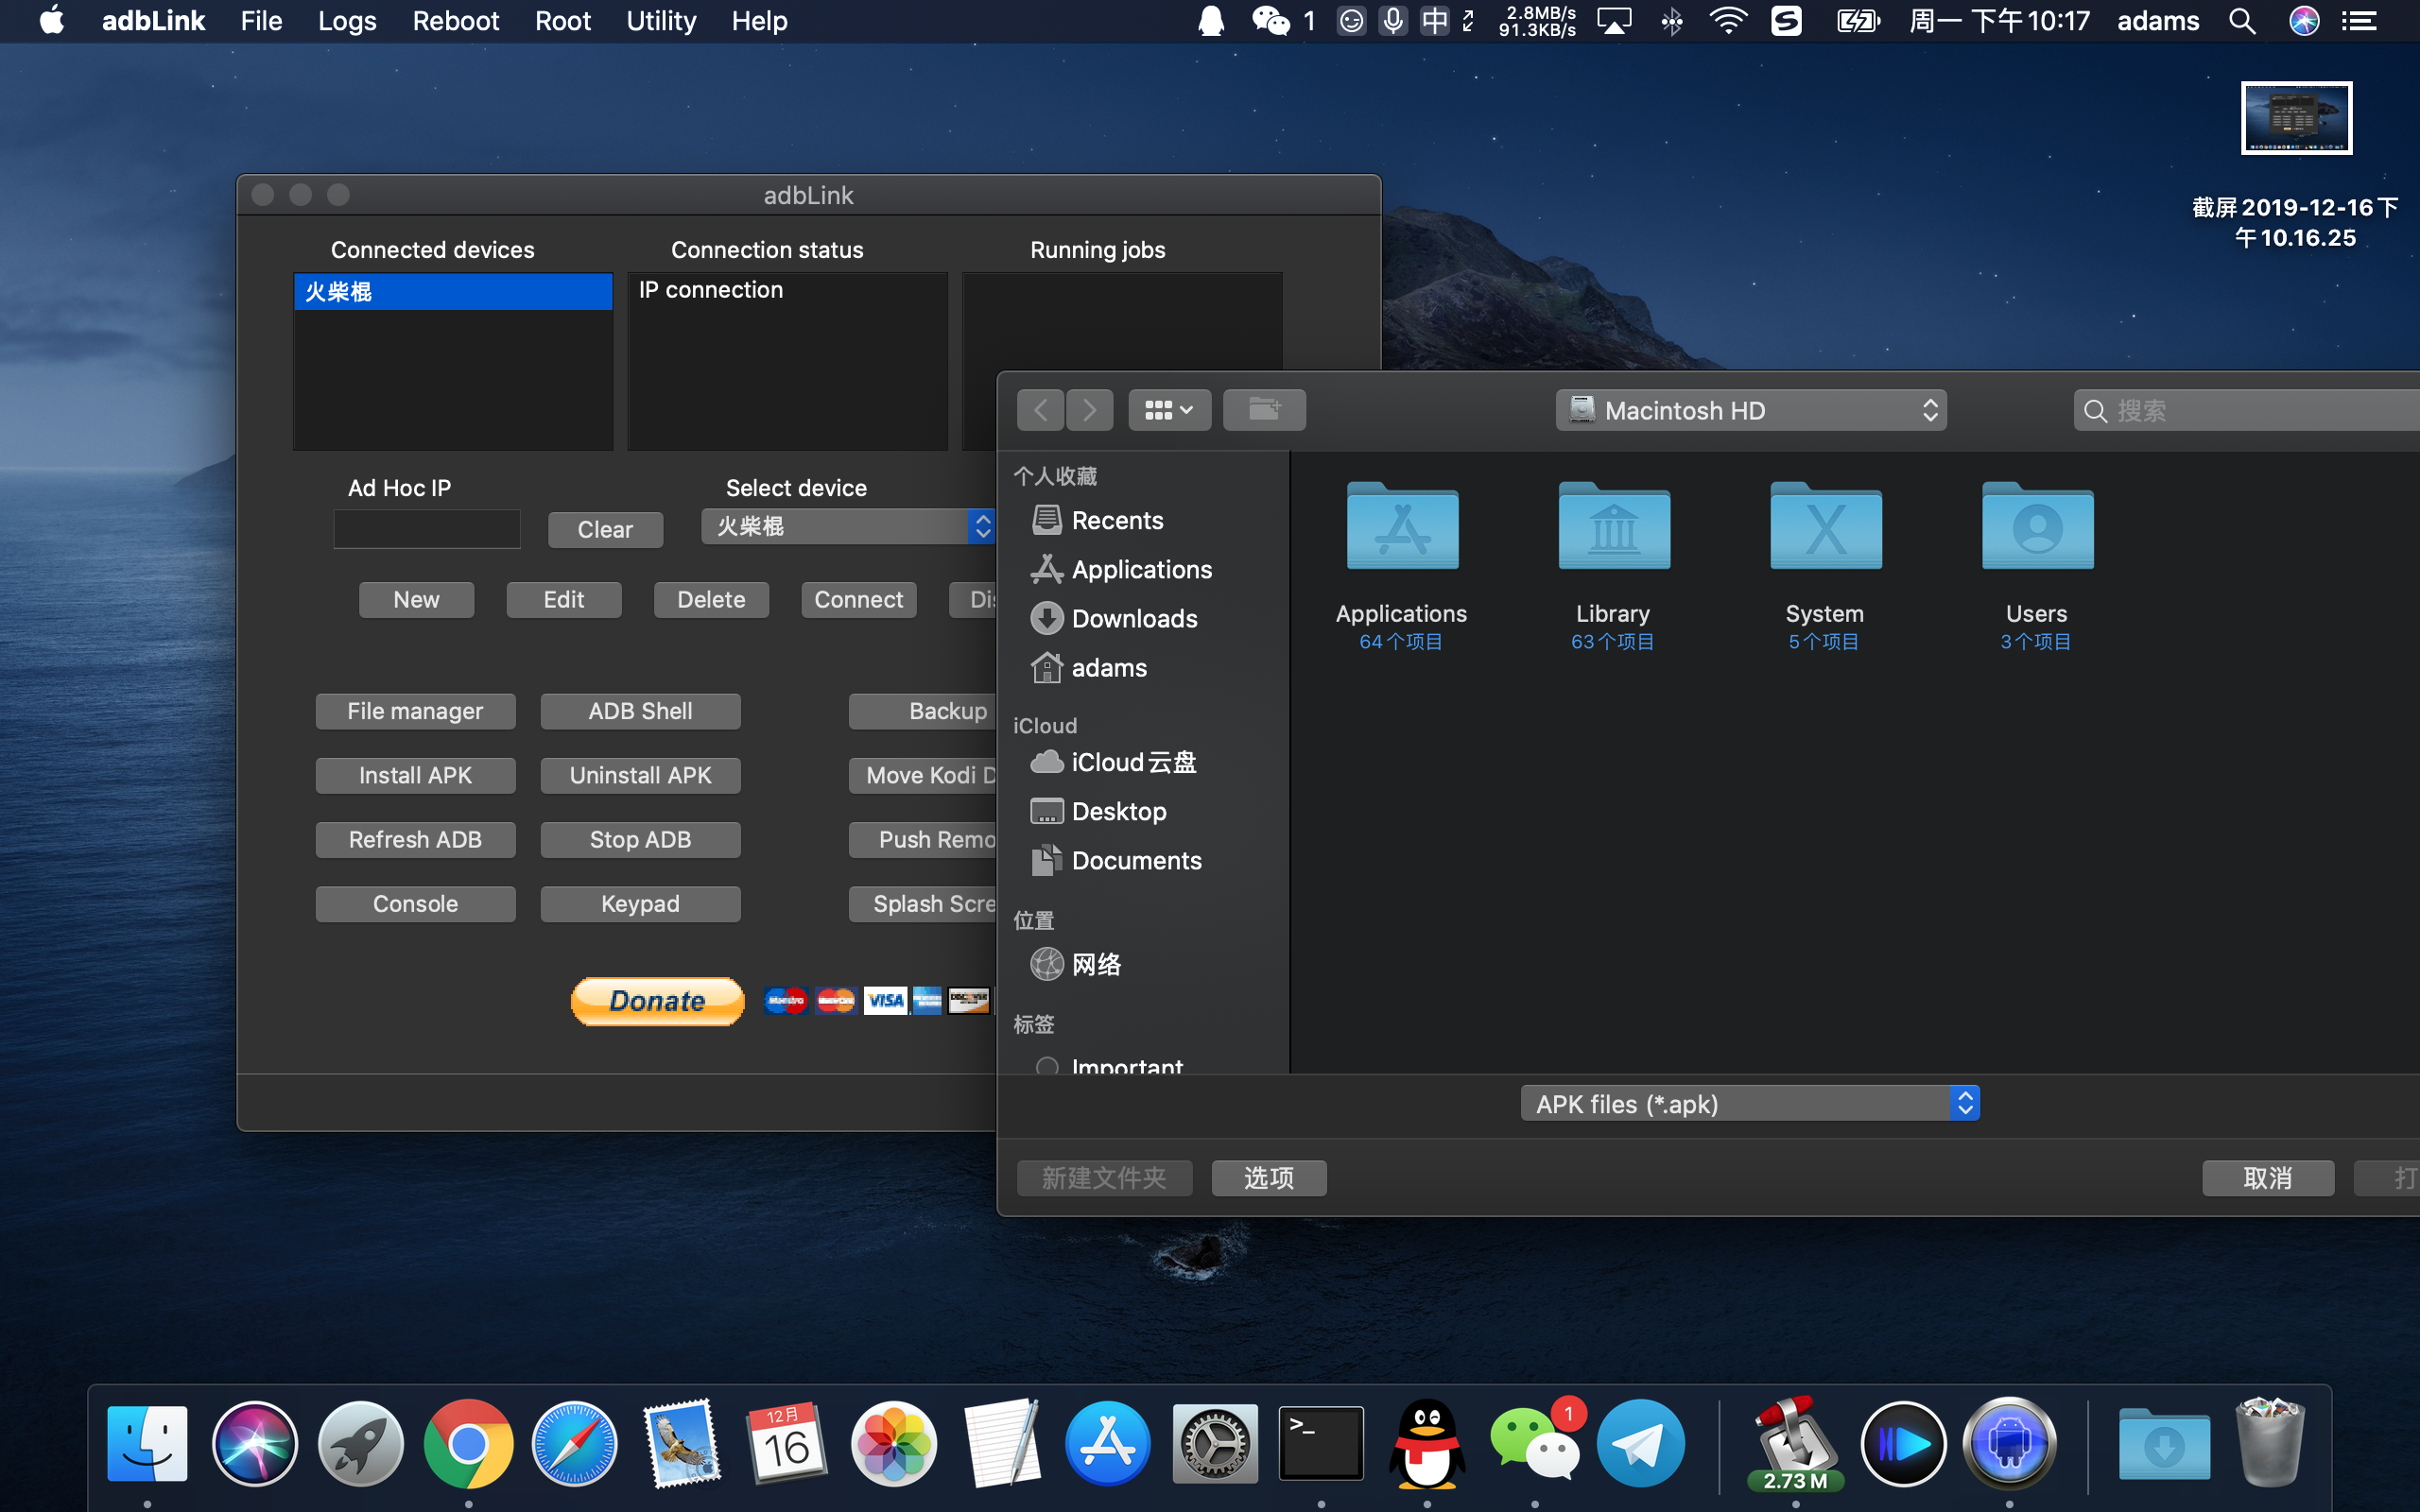This screenshot has height=1512, width=2420.
Task: Open the Keypad
Action: point(640,903)
